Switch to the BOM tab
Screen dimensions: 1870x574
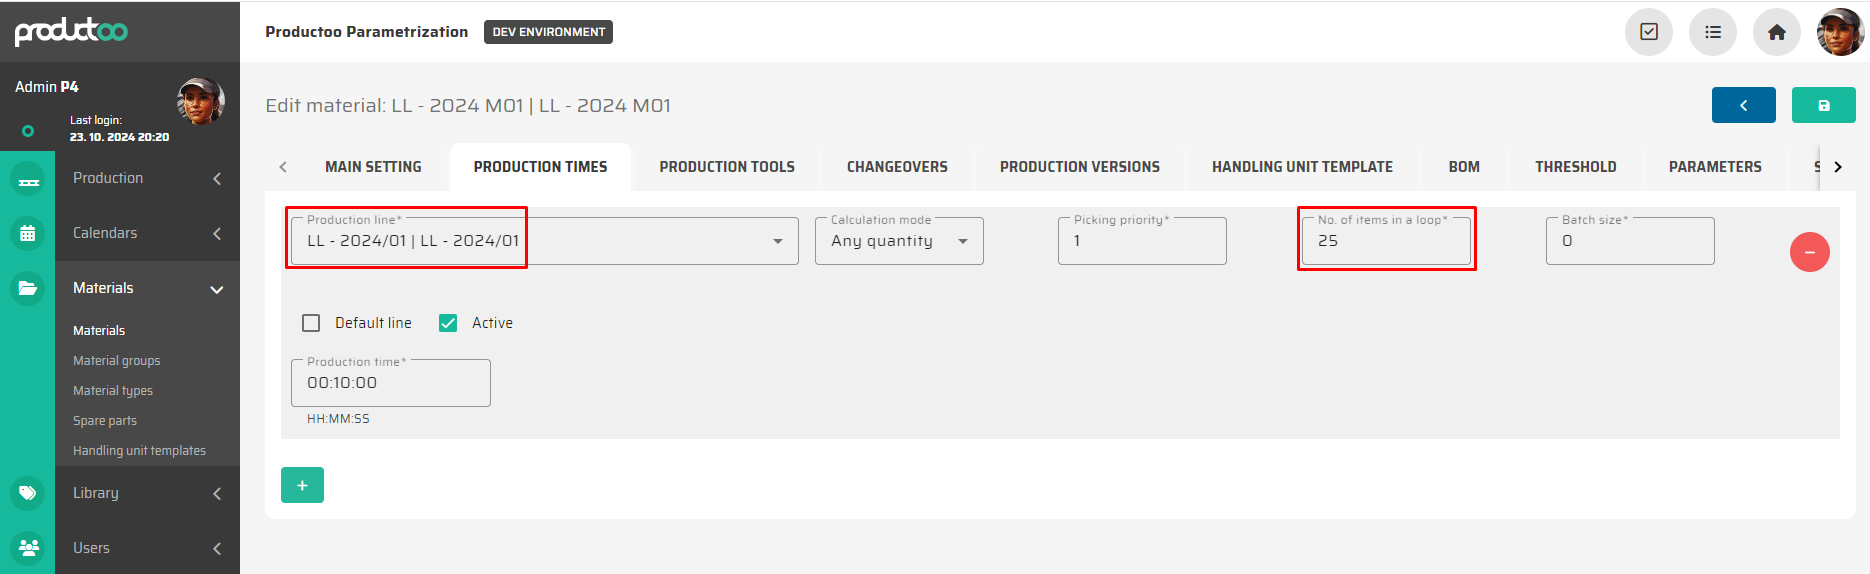pyautogui.click(x=1463, y=167)
